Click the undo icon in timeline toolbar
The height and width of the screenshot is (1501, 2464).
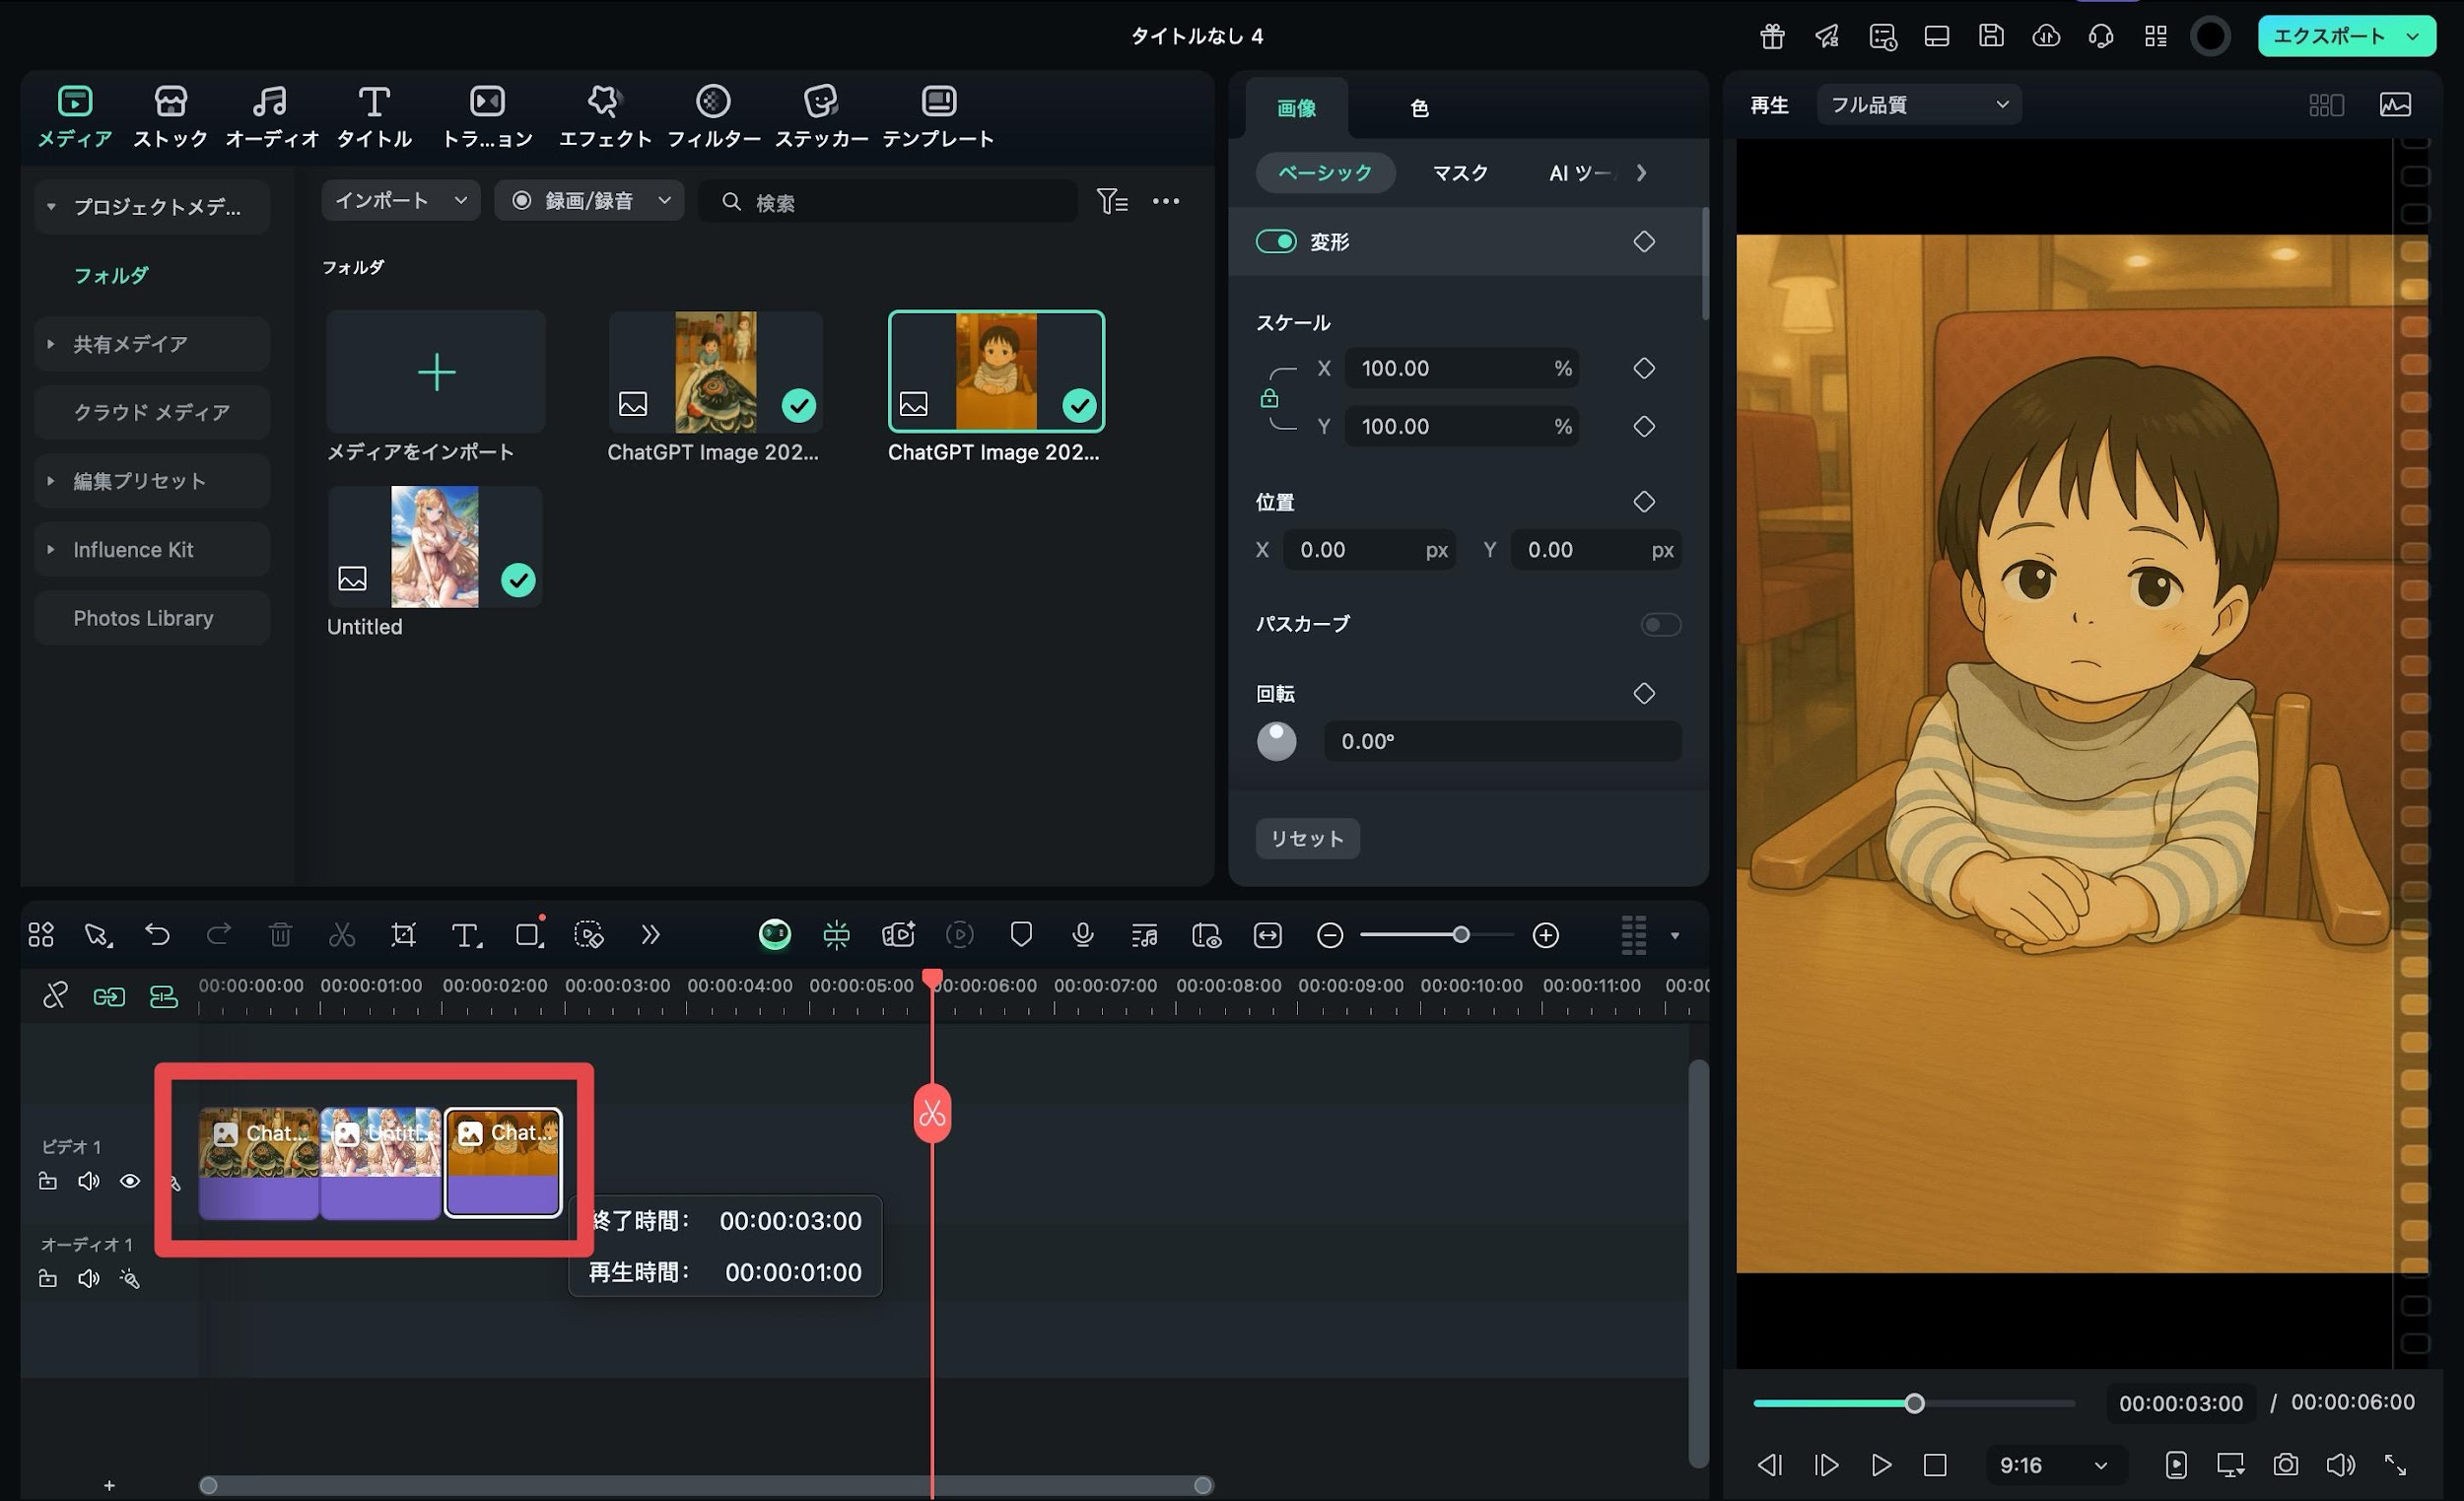click(157, 935)
